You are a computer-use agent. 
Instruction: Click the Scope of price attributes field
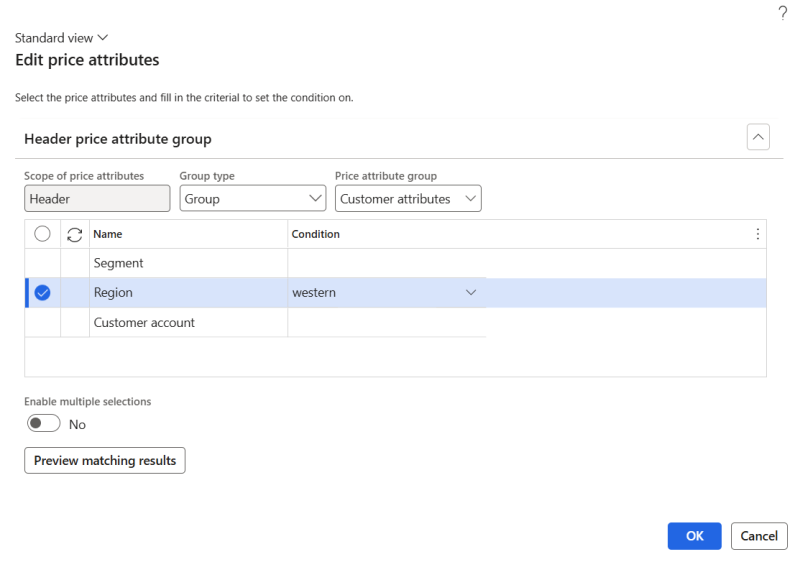tap(97, 198)
